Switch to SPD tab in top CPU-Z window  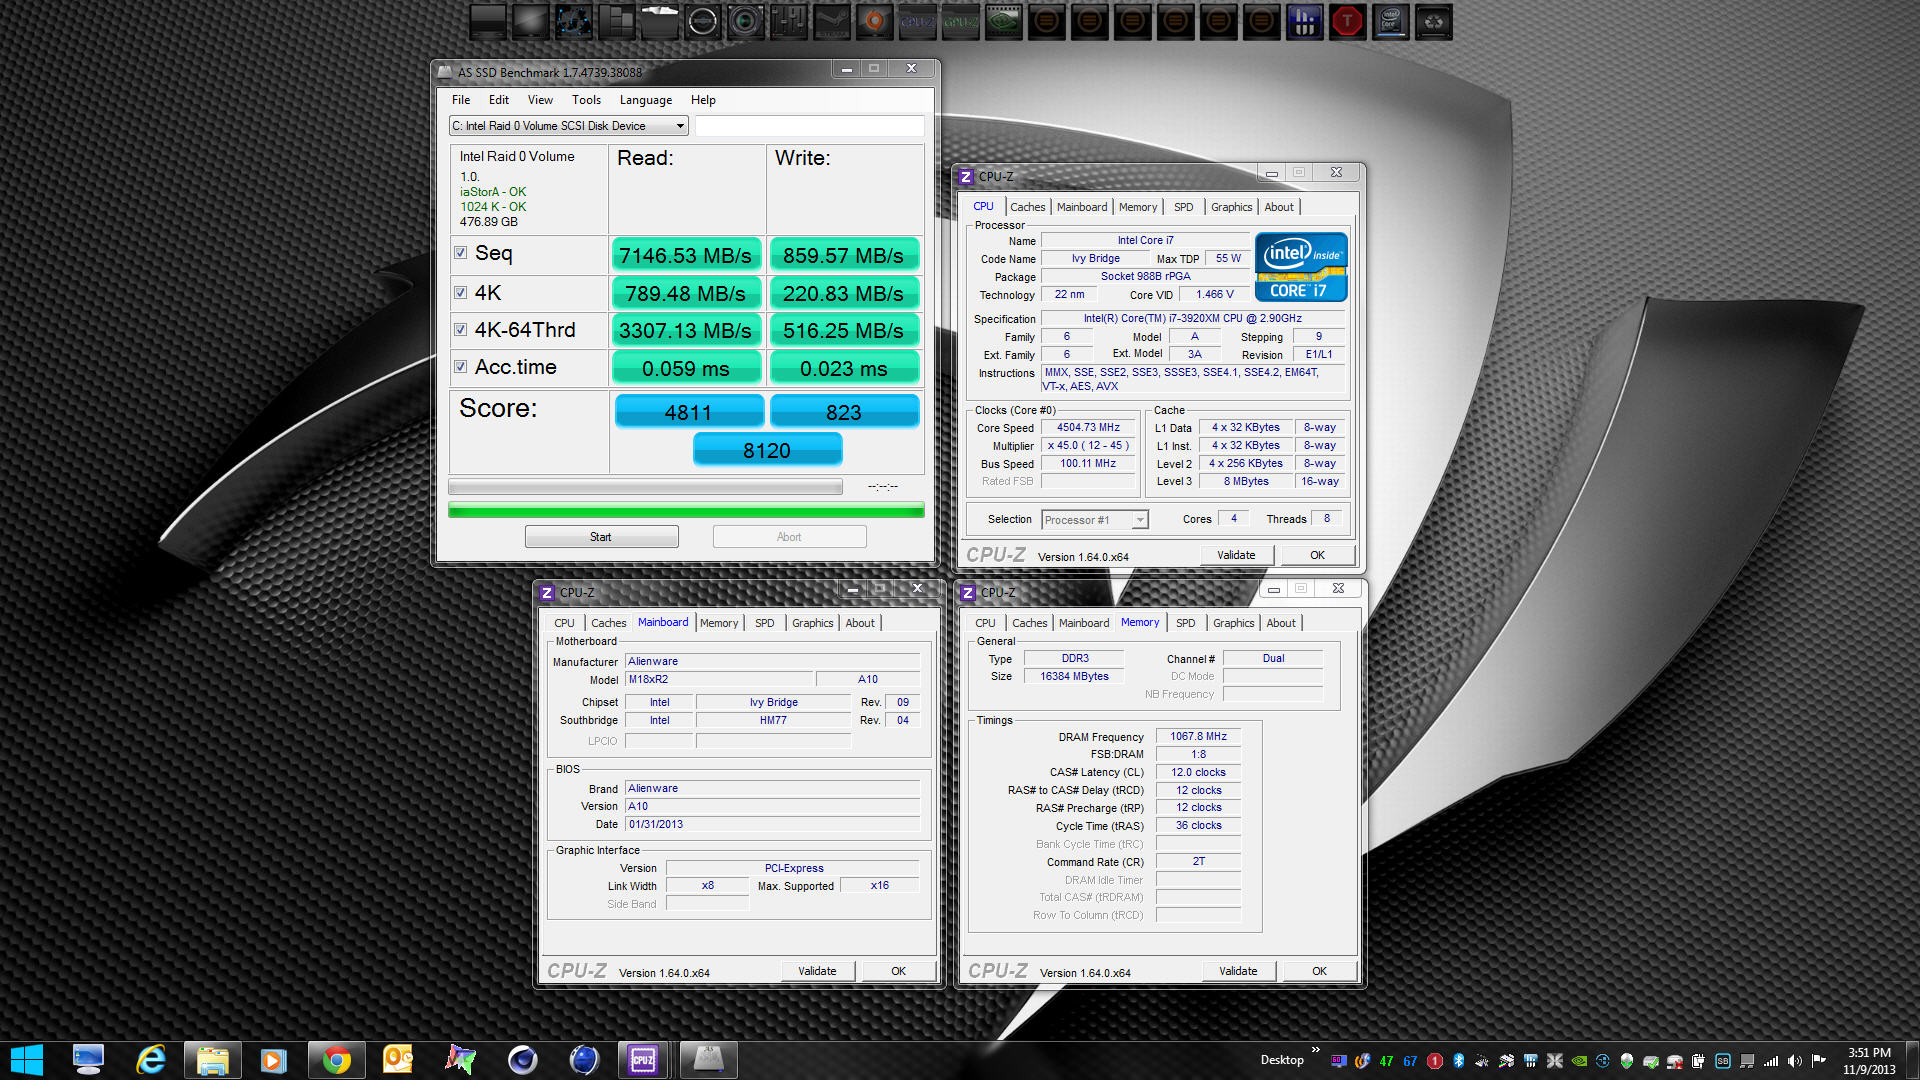point(1183,207)
